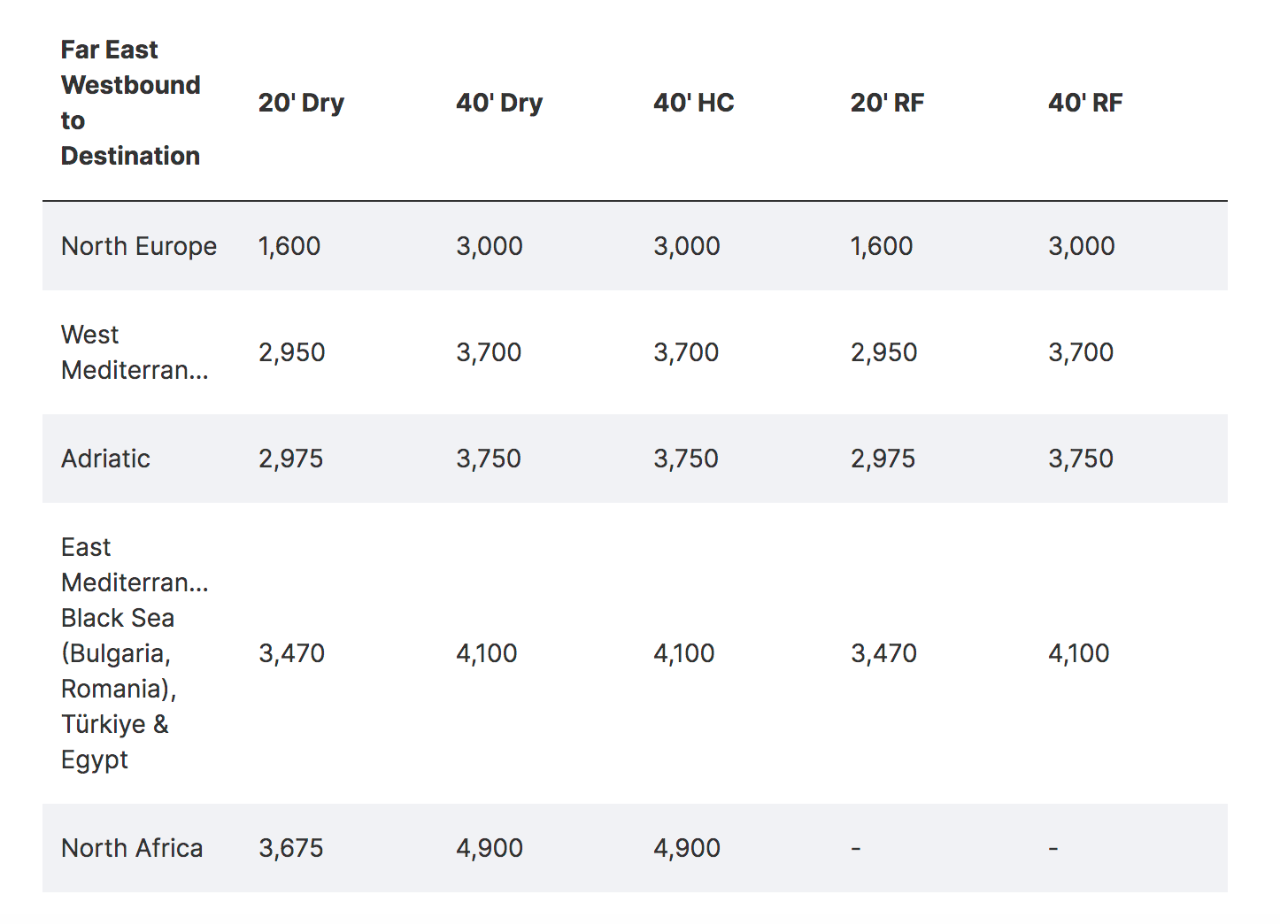Screen dimensions: 1280x924
Task: Click the 40' Dry column header
Action: point(499,103)
